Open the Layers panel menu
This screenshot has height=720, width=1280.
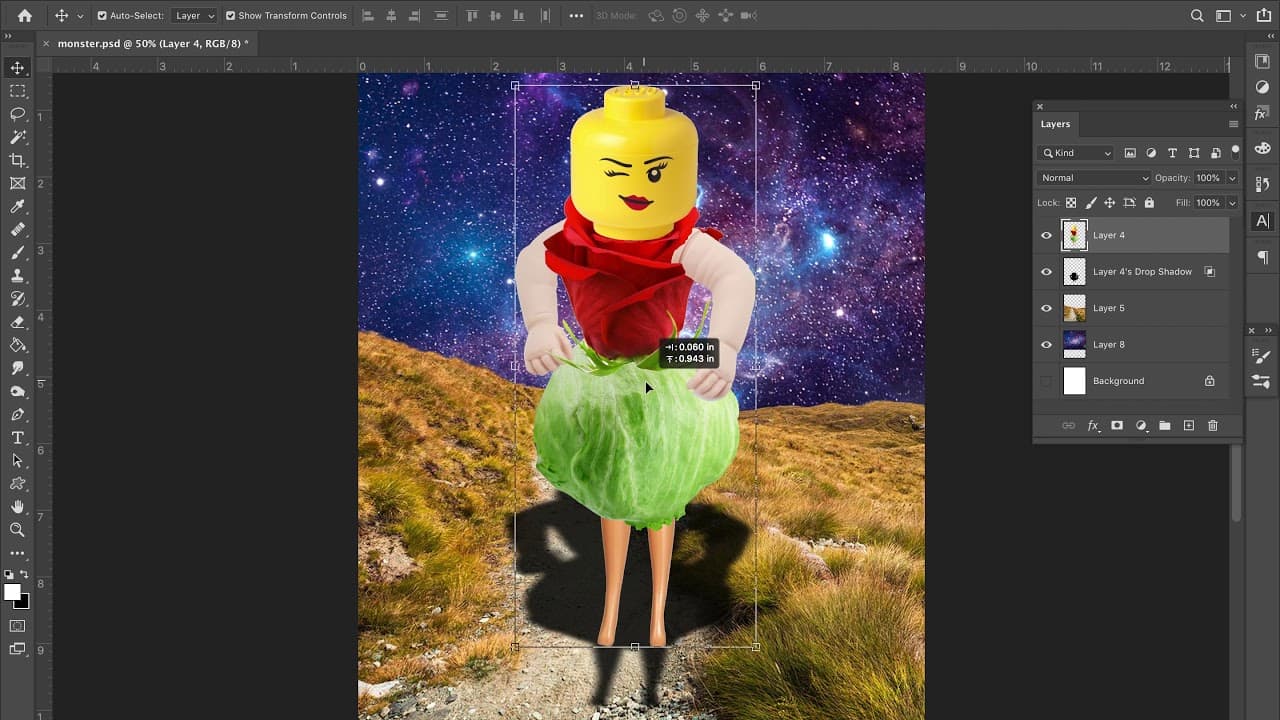pos(1233,124)
